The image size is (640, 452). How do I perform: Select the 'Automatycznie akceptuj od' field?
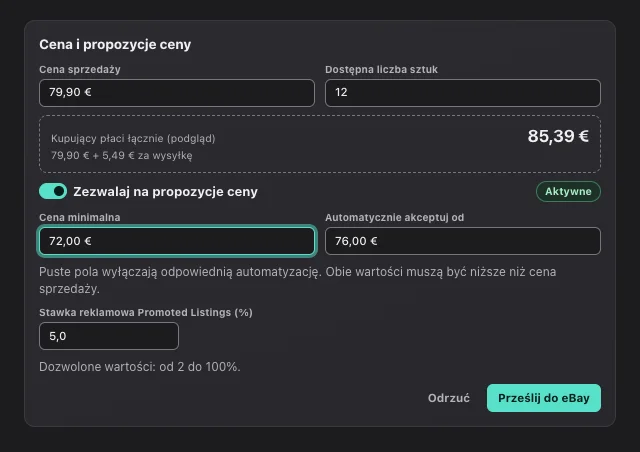pos(463,241)
